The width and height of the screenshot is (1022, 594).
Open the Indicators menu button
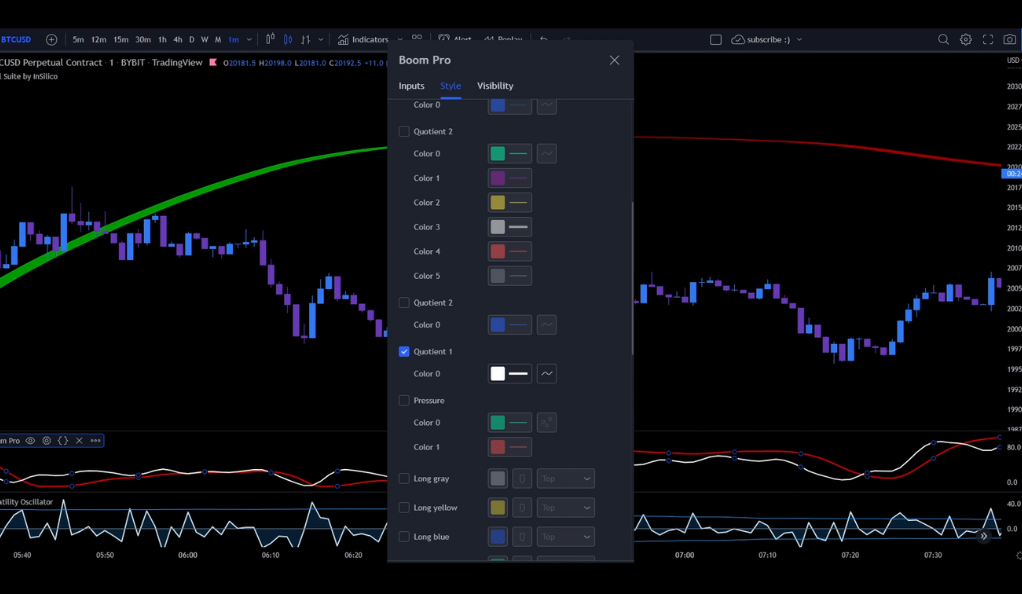(364, 40)
